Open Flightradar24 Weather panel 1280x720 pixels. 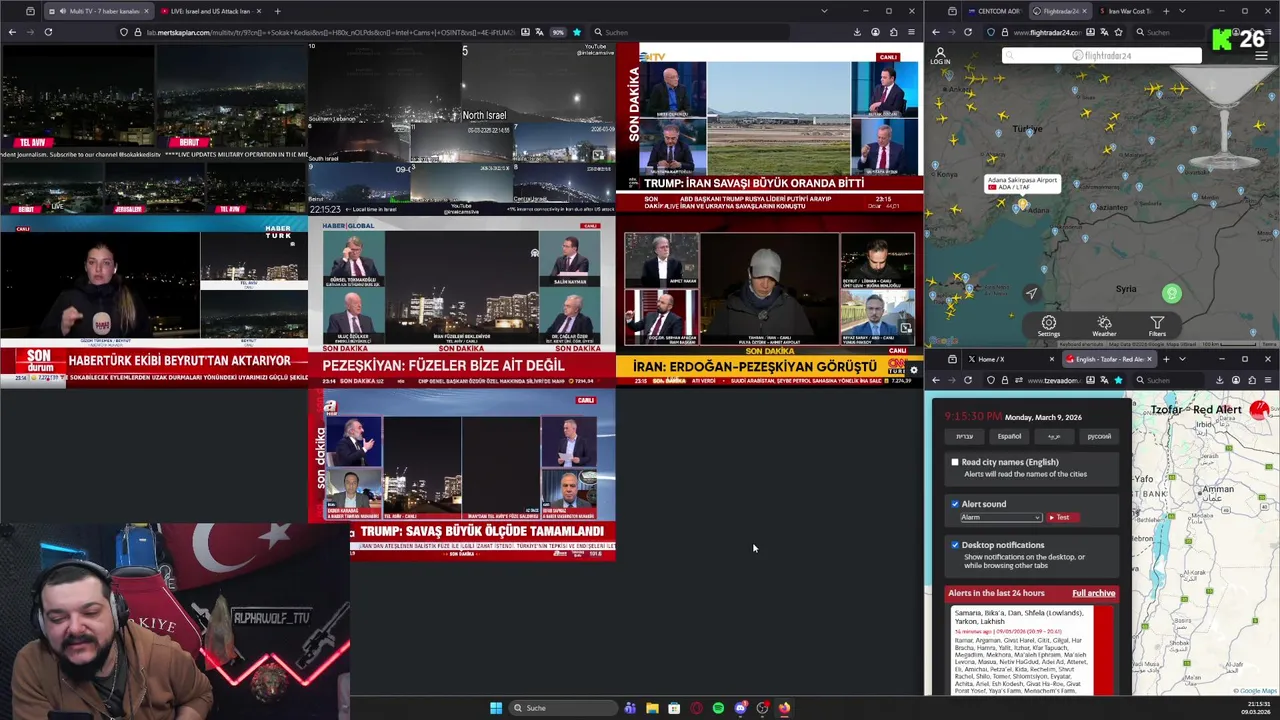coord(1104,326)
